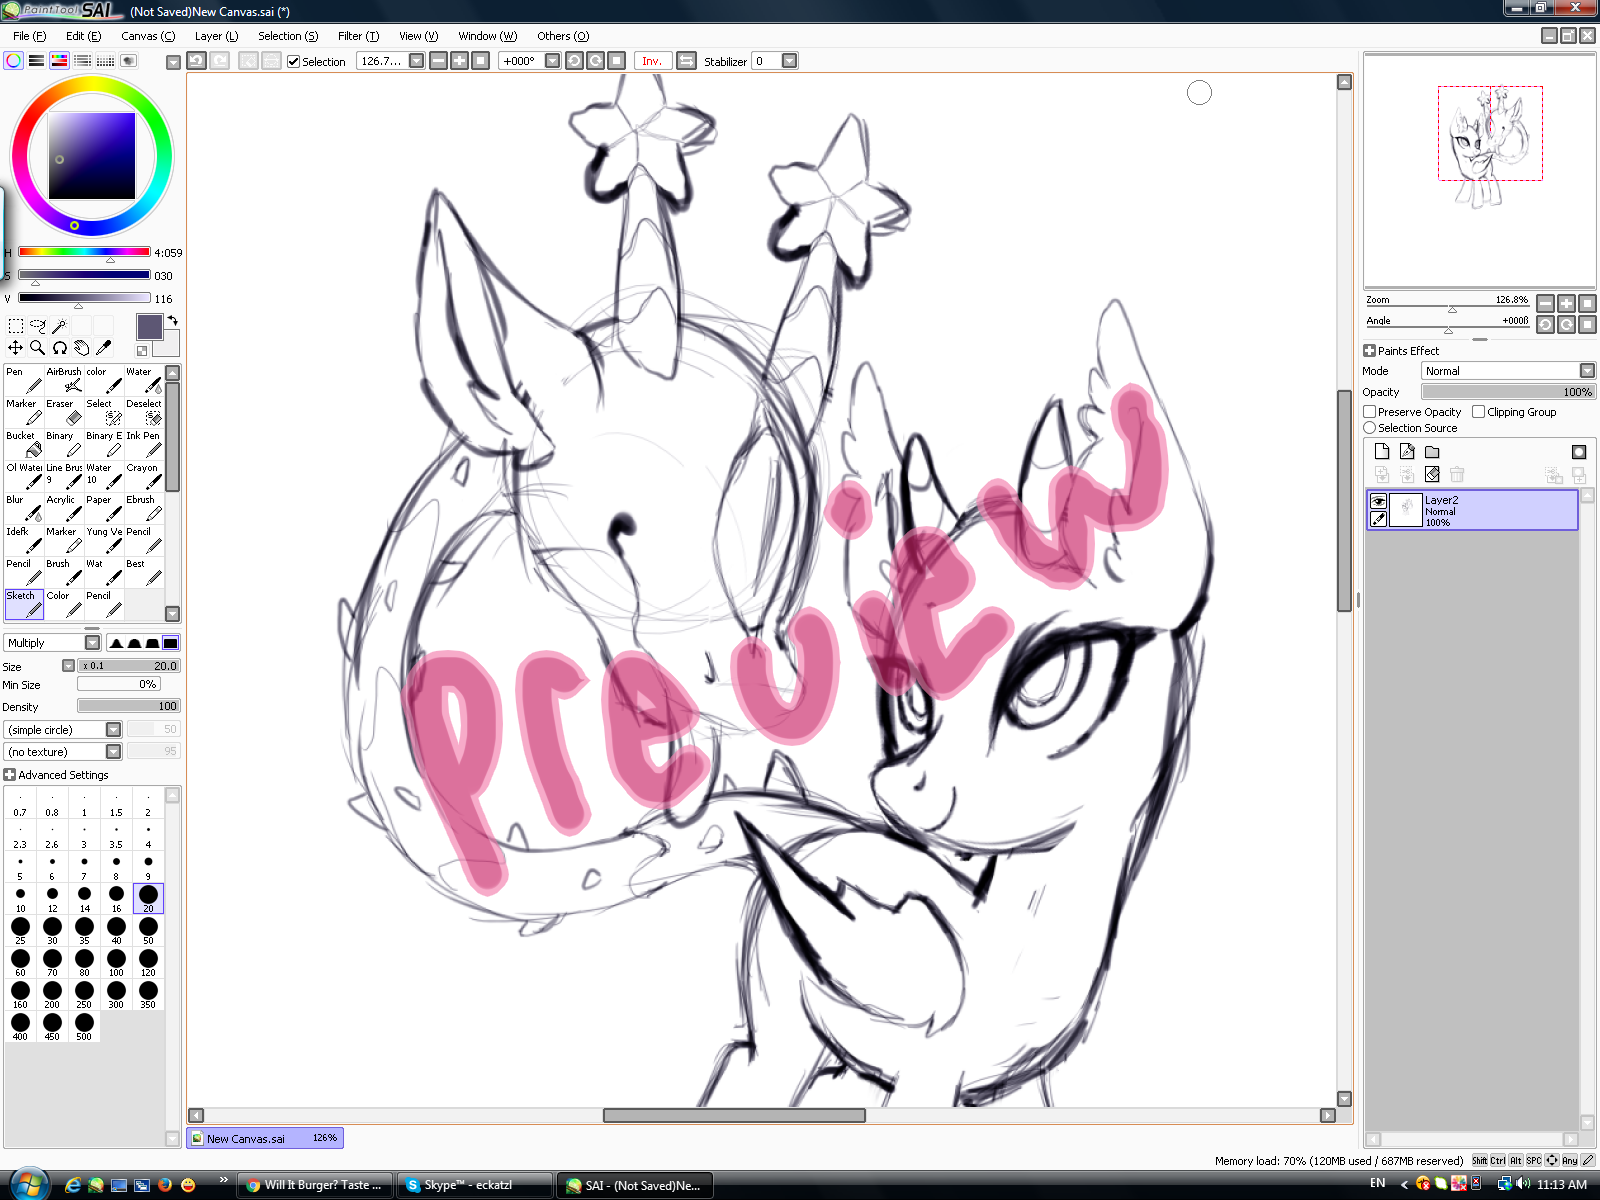Open the File menu
The image size is (1600, 1200).
click(x=29, y=36)
